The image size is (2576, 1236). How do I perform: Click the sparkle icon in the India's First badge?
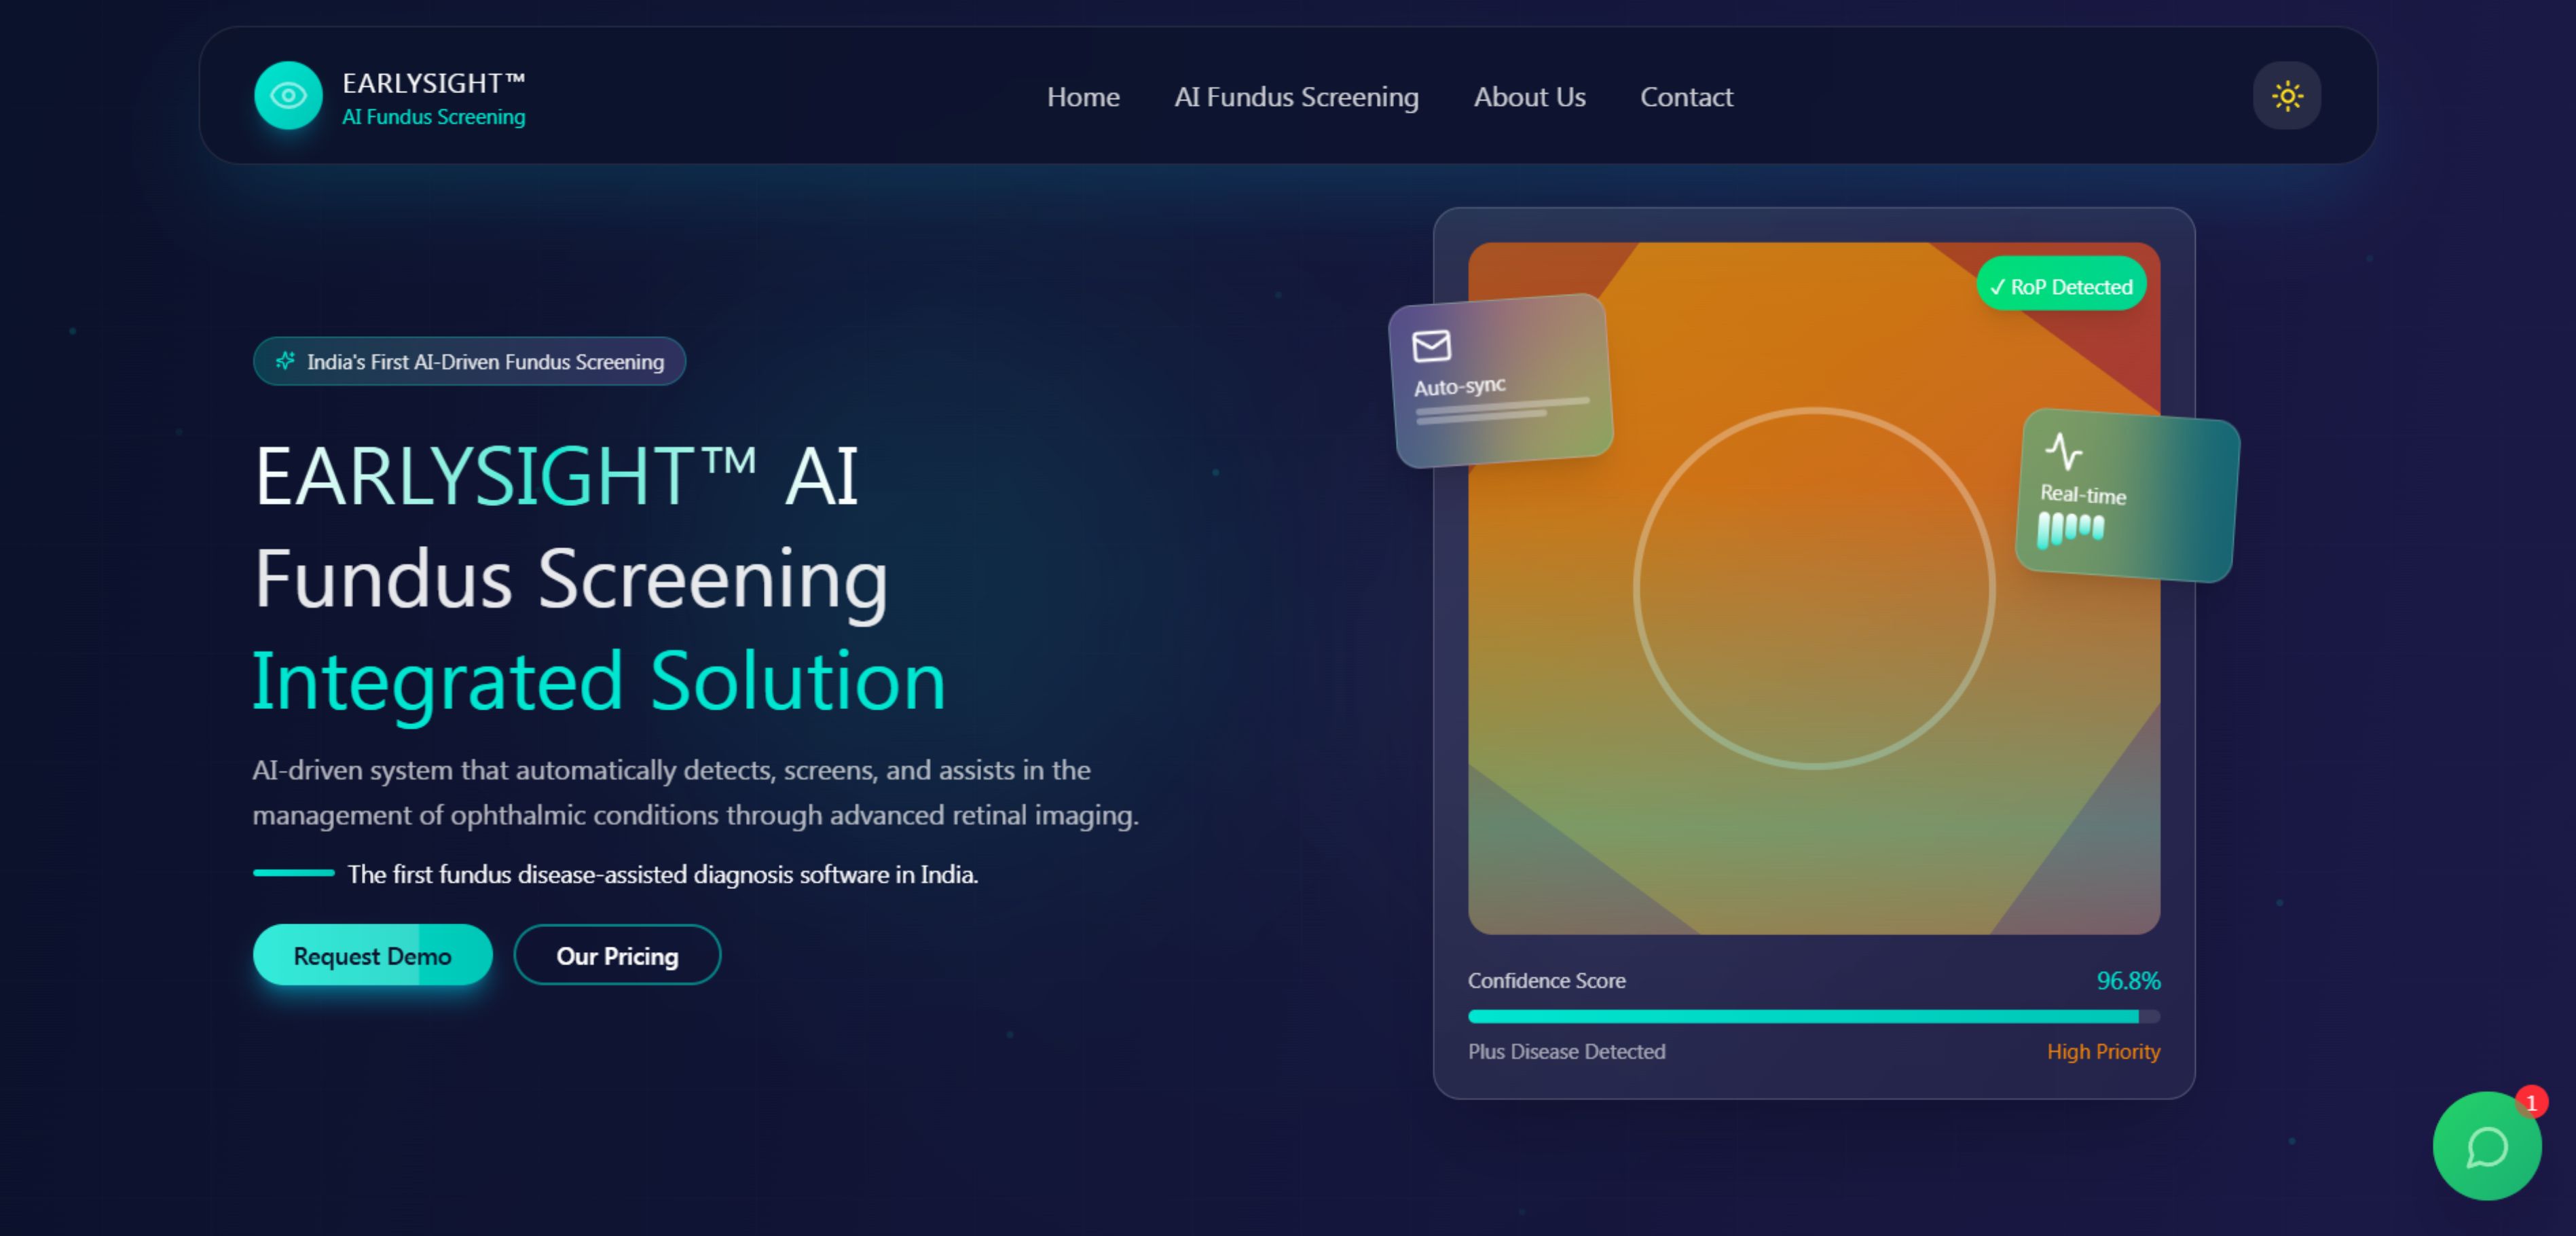tap(285, 361)
